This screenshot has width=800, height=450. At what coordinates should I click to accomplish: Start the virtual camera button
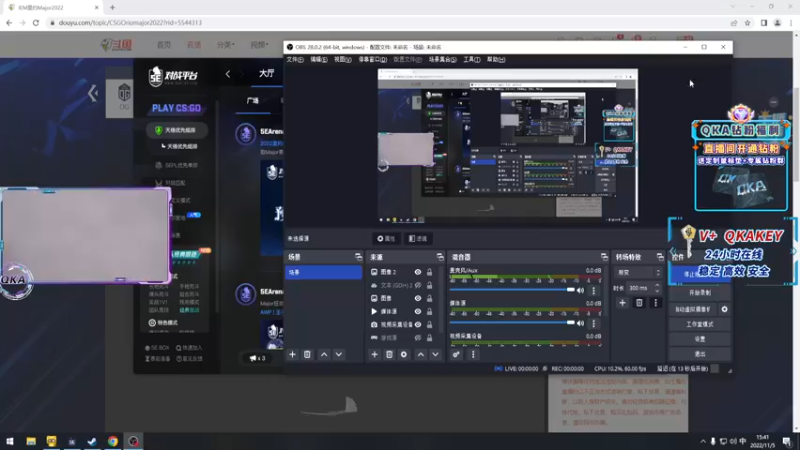[694, 309]
